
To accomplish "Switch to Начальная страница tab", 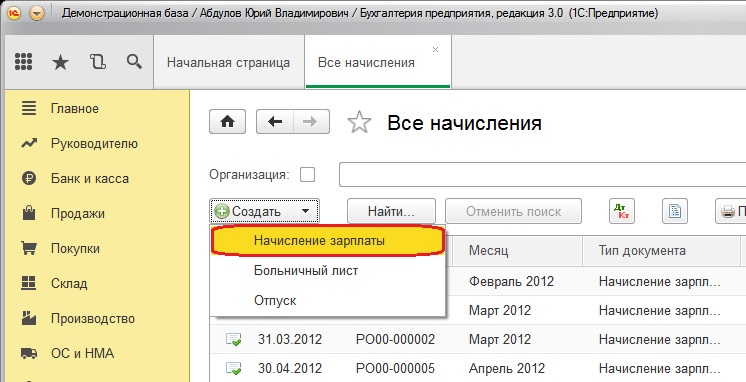I will (x=228, y=62).
